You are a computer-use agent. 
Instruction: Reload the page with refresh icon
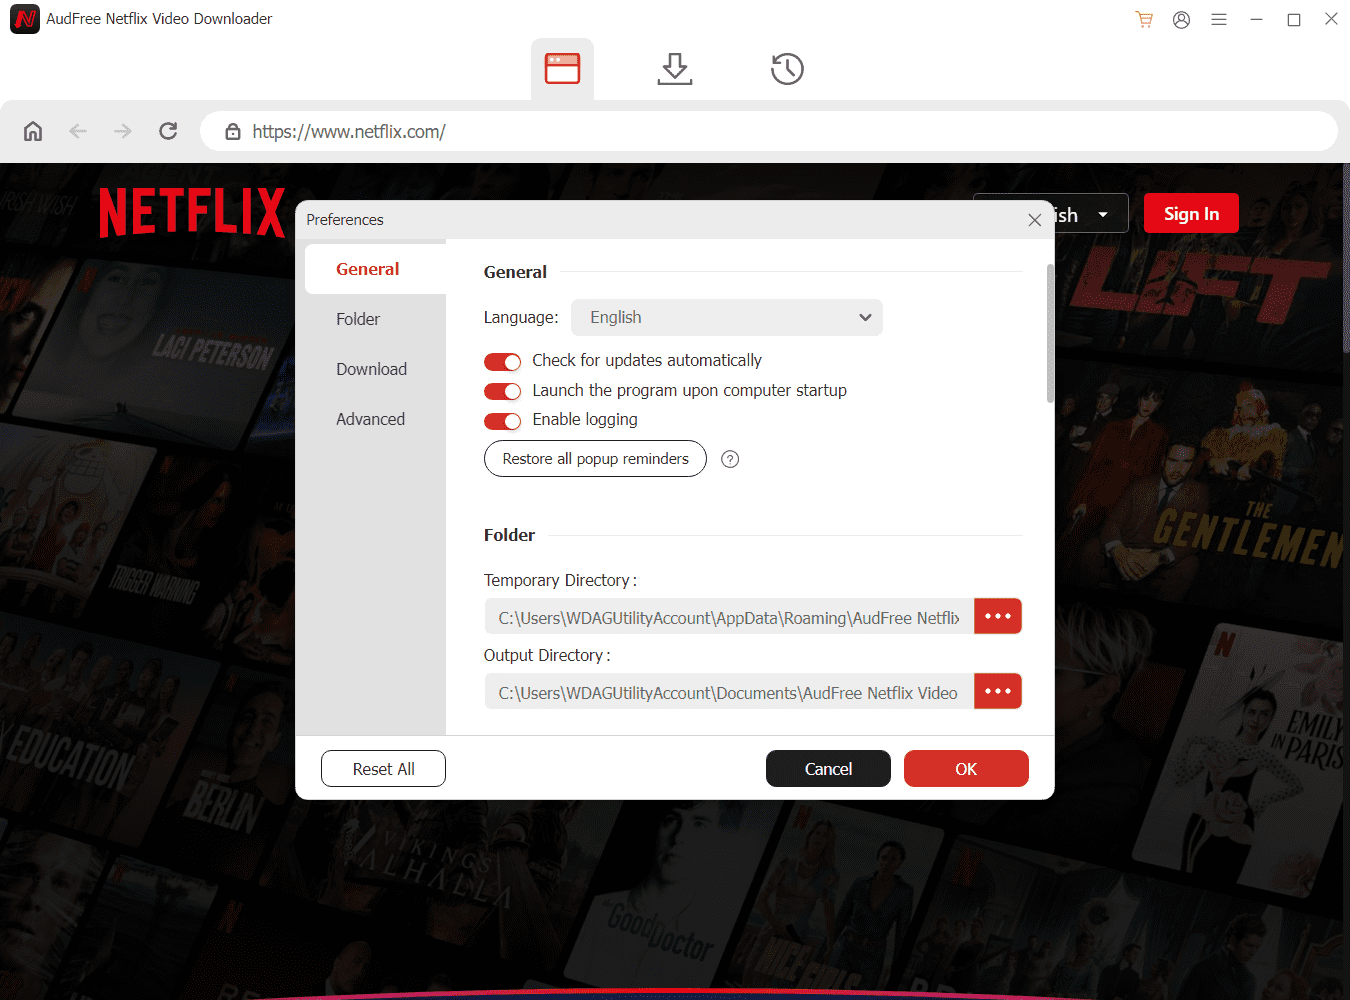tap(168, 131)
